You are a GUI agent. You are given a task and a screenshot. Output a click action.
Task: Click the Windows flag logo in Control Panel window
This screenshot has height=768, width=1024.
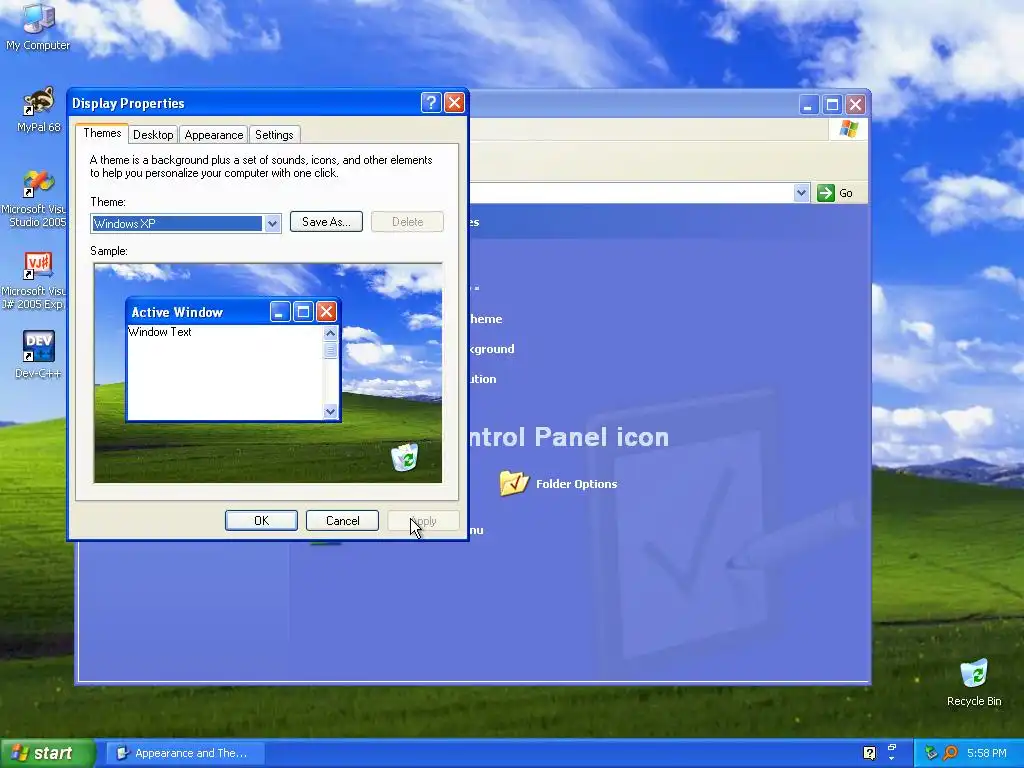(x=848, y=129)
